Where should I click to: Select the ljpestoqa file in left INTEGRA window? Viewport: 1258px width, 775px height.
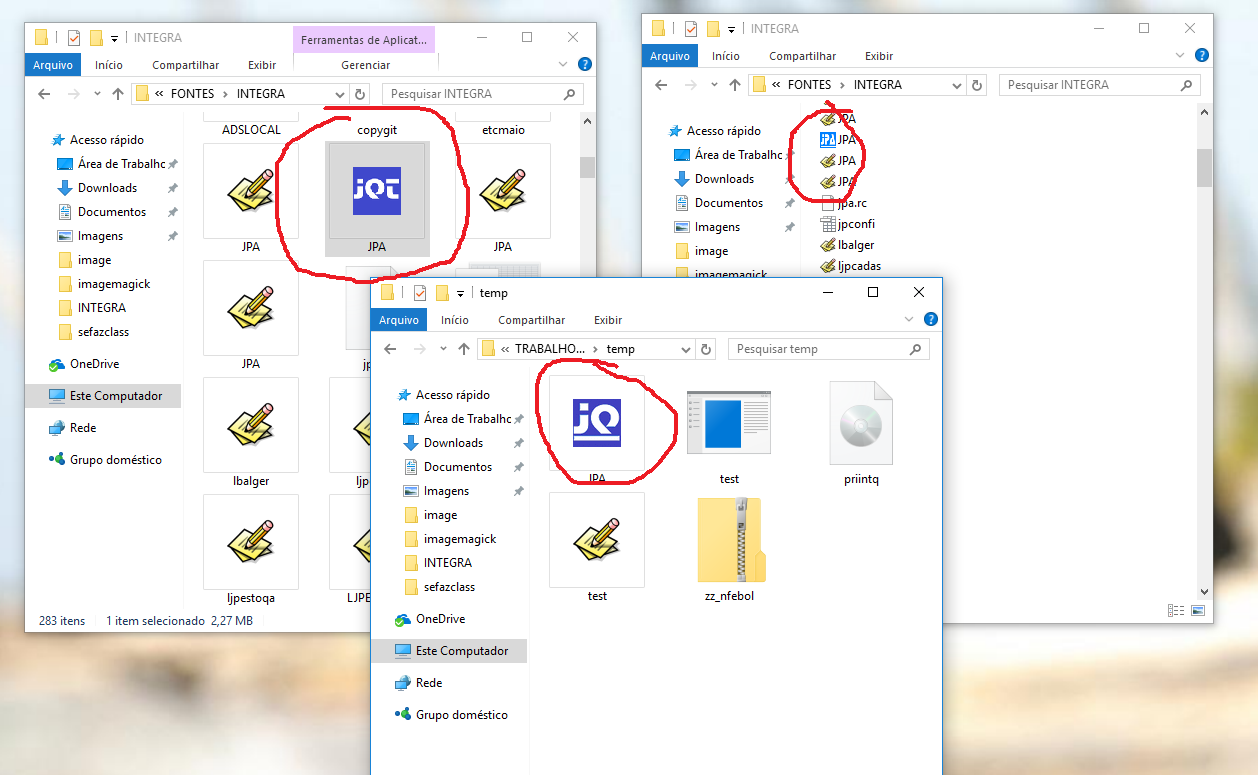(x=251, y=550)
